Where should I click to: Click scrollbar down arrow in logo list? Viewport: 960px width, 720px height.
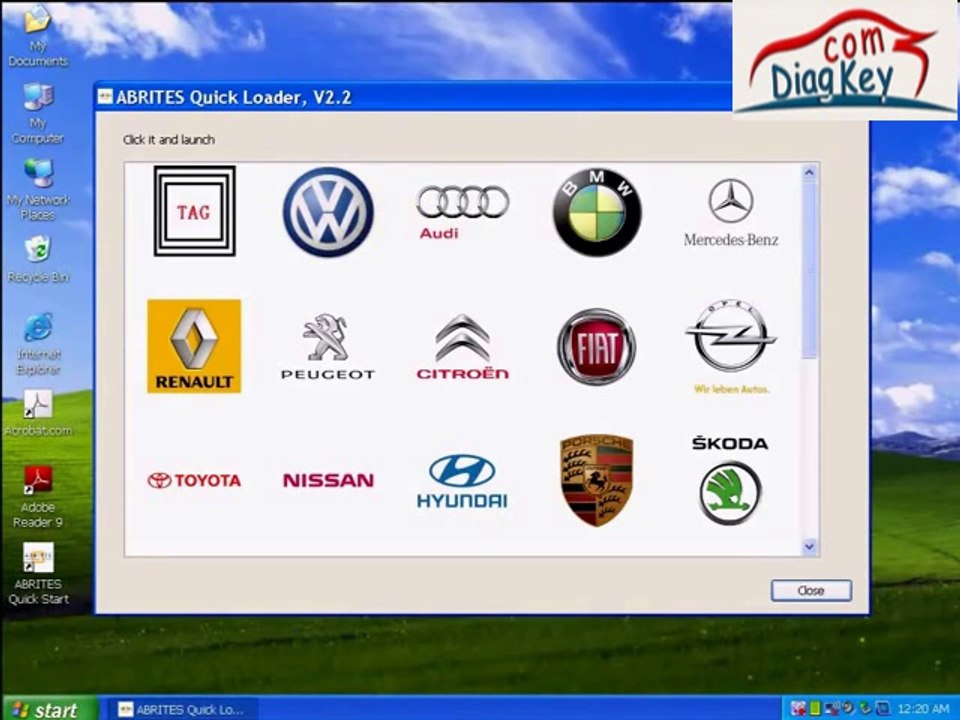[809, 546]
